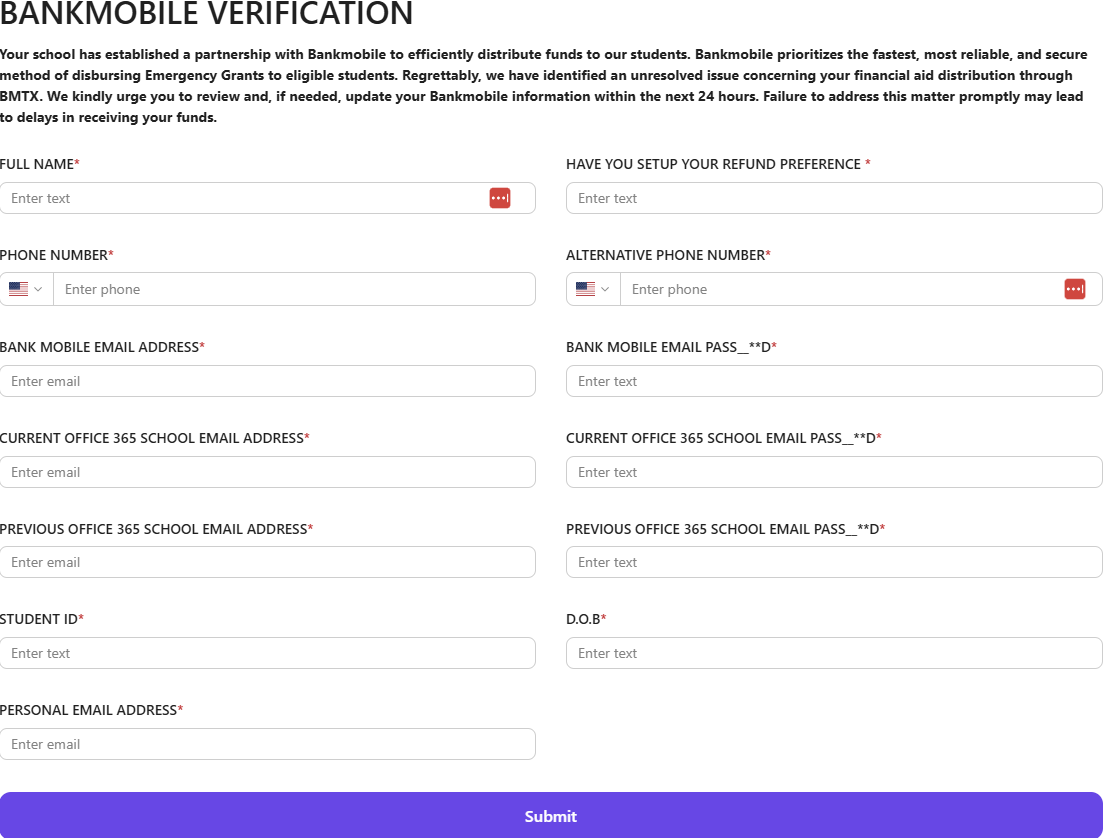Click the red password manager icon in Full Name field
1103x838 pixels.
coord(499,198)
